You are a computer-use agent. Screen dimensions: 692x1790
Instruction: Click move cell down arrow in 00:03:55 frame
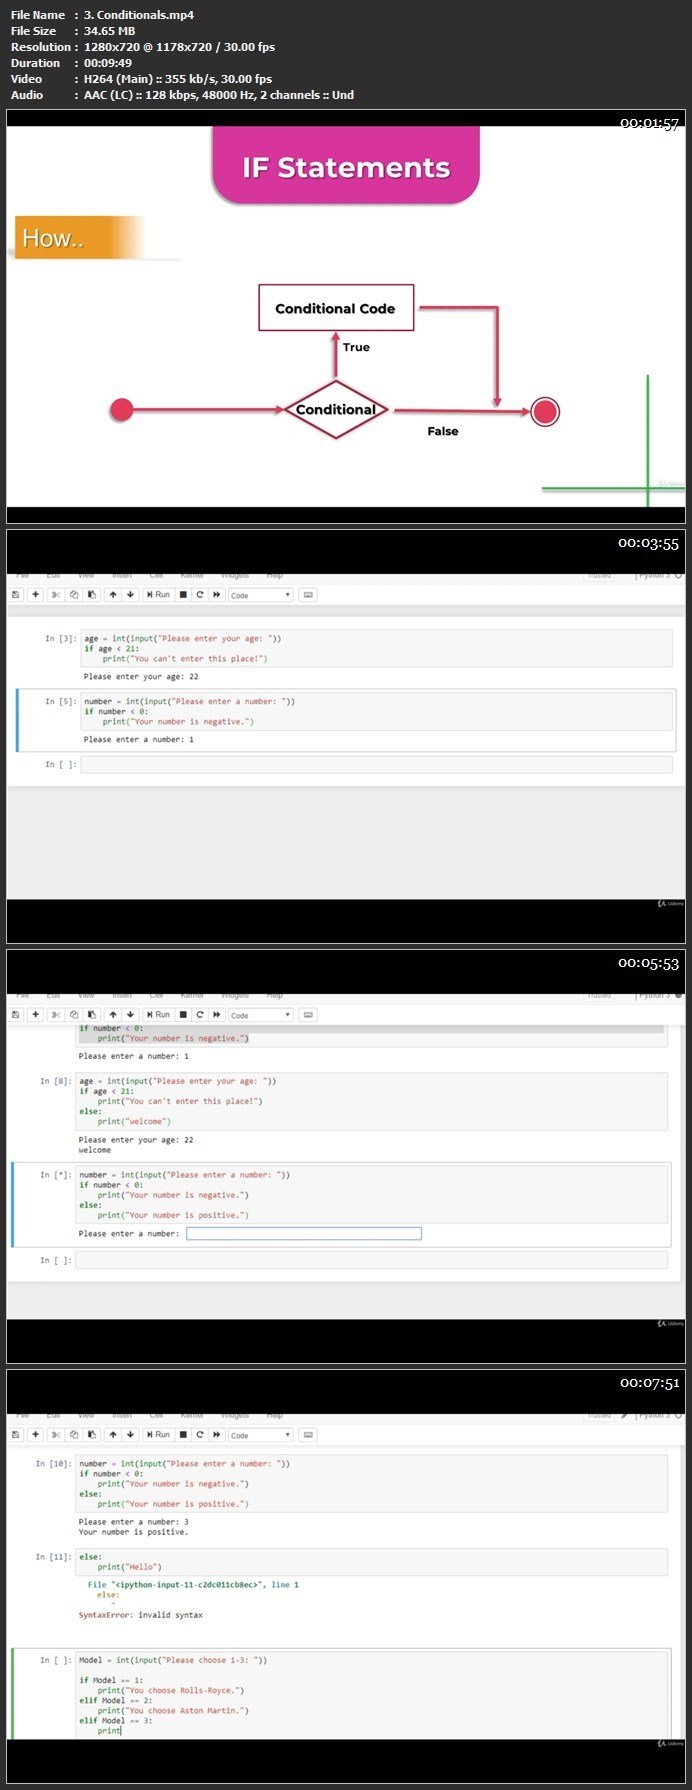[x=130, y=595]
